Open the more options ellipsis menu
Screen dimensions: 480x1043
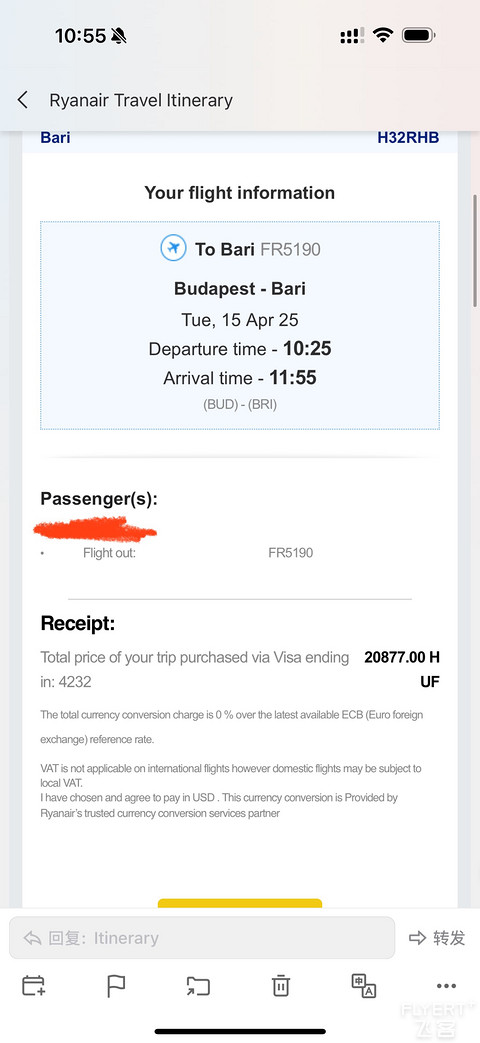446,986
